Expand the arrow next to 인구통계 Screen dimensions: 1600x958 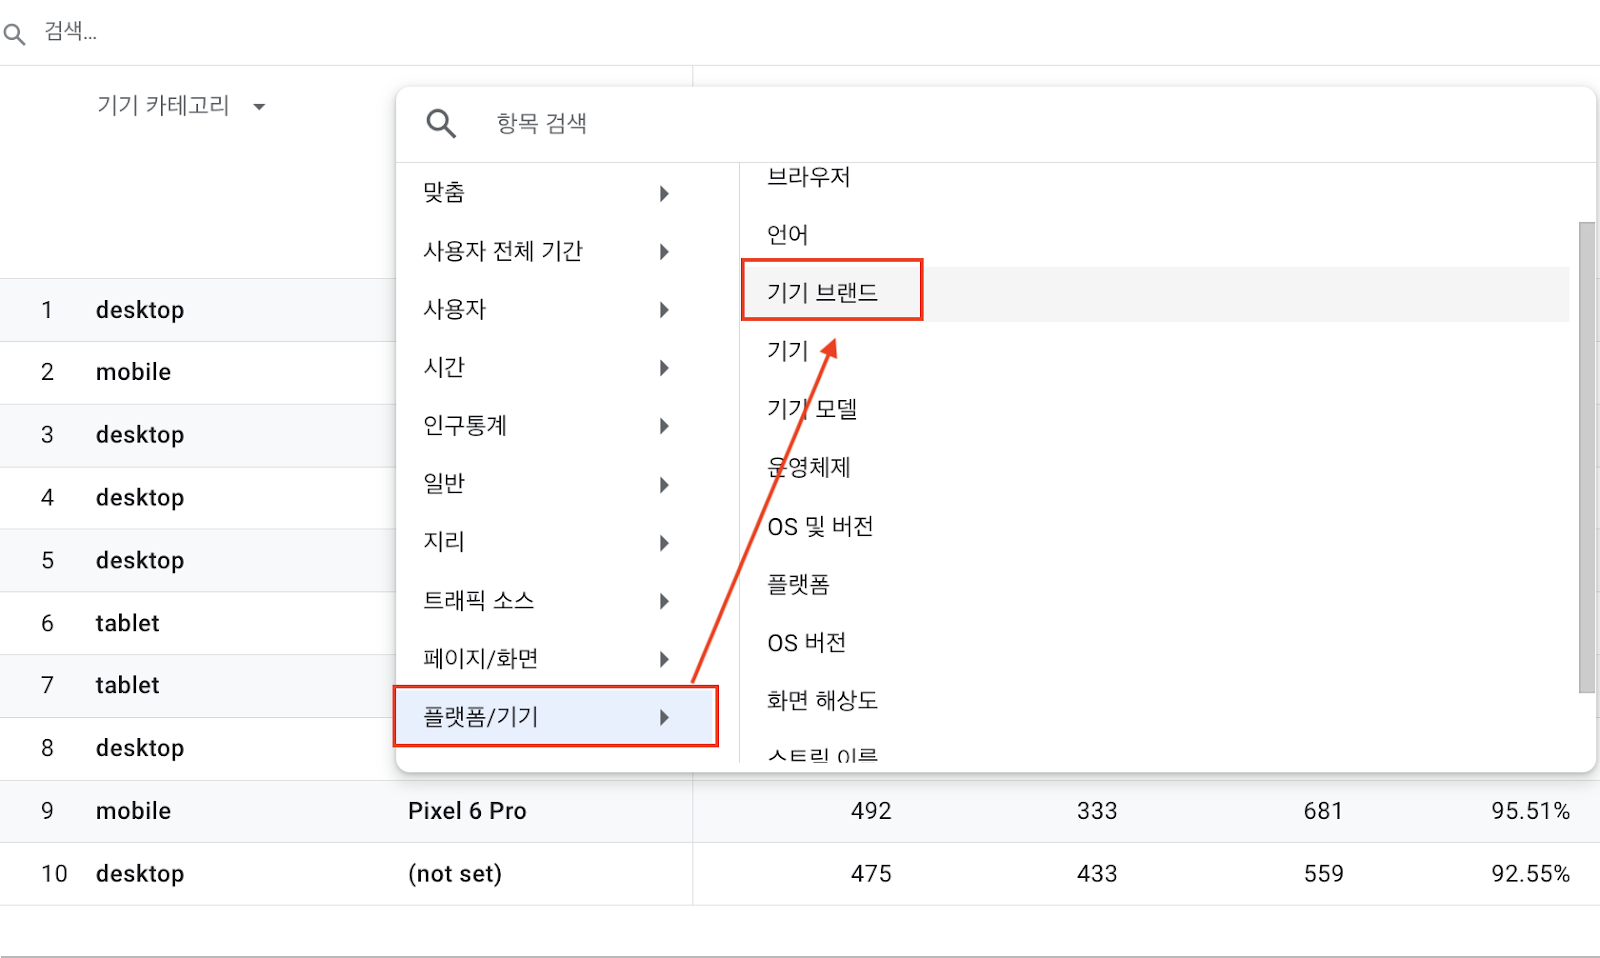[x=664, y=426]
